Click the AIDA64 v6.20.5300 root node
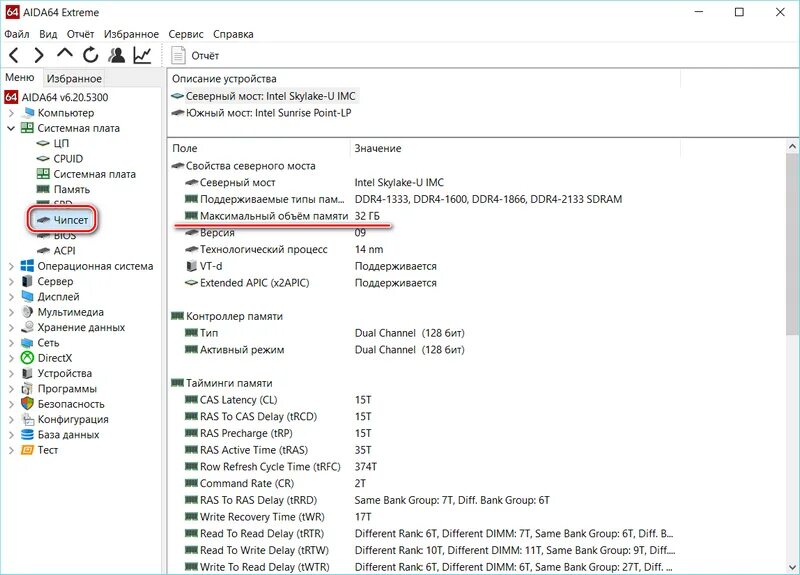This screenshot has width=800, height=575. (x=65, y=97)
